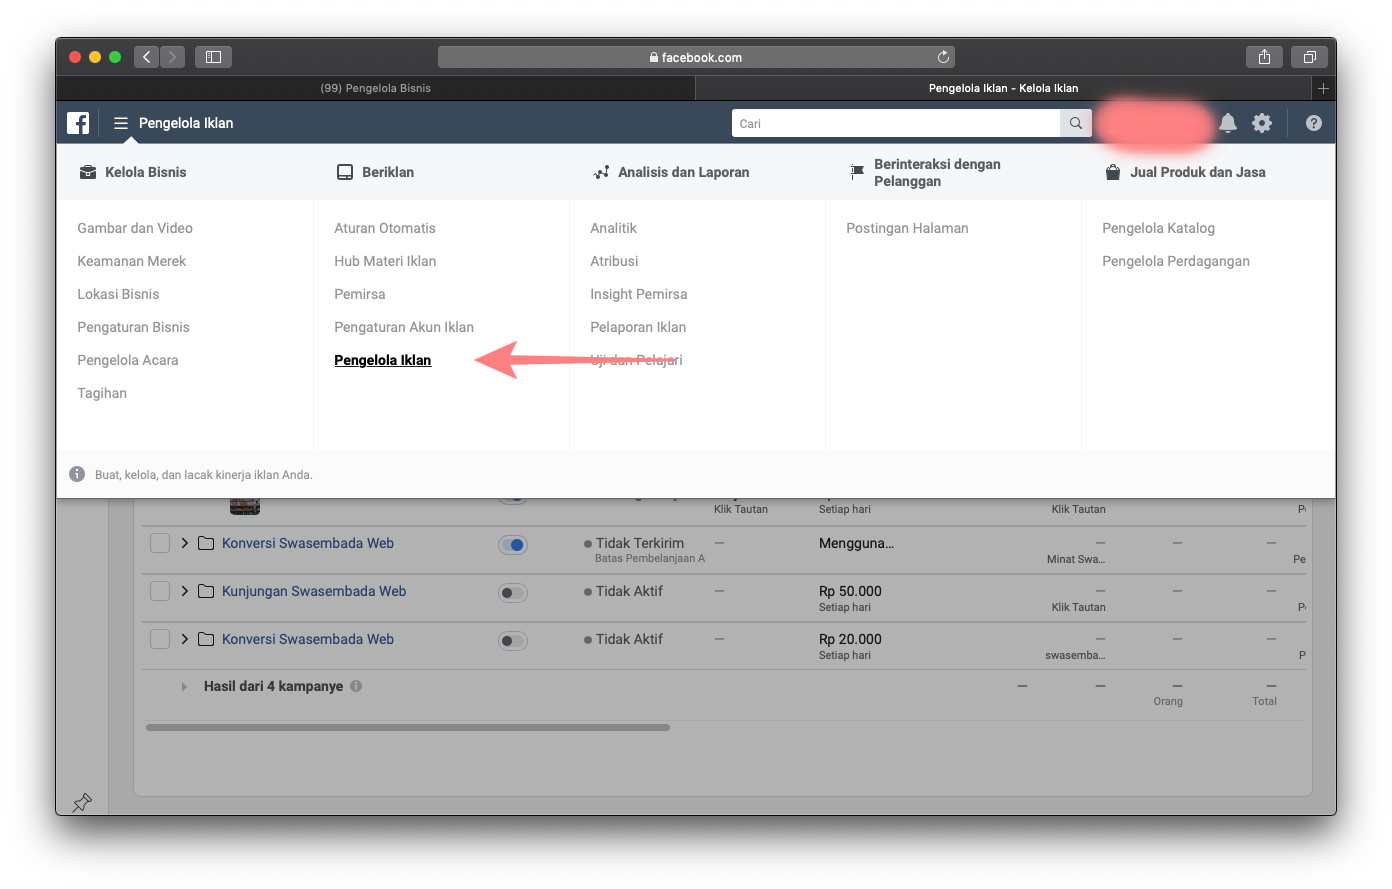The height and width of the screenshot is (889, 1392).
Task: Click the help question mark icon
Action: coord(1314,123)
